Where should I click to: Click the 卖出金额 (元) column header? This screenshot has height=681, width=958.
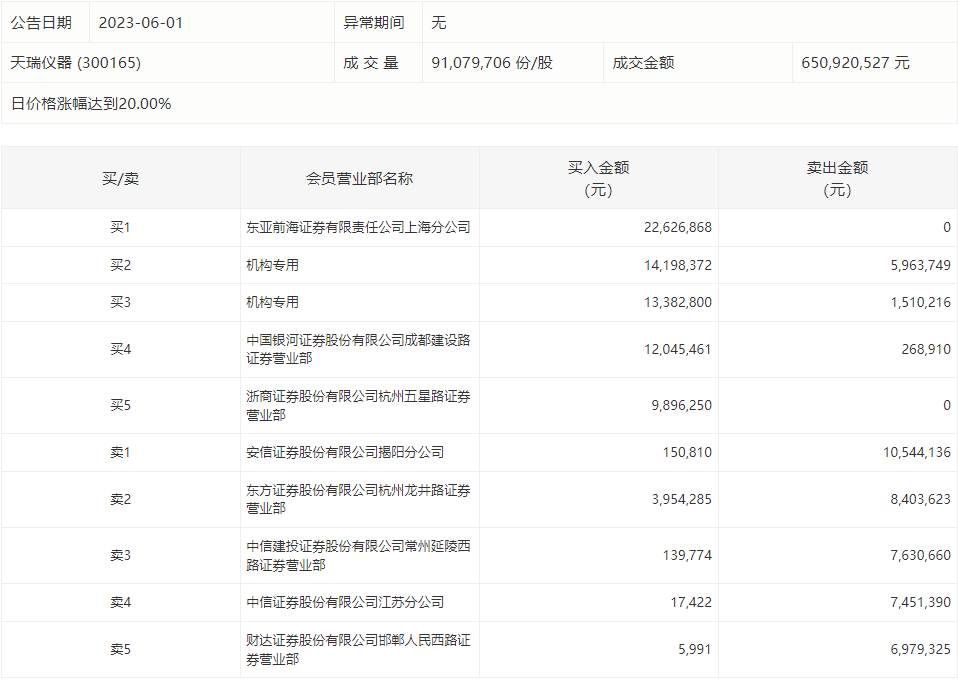tap(838, 178)
